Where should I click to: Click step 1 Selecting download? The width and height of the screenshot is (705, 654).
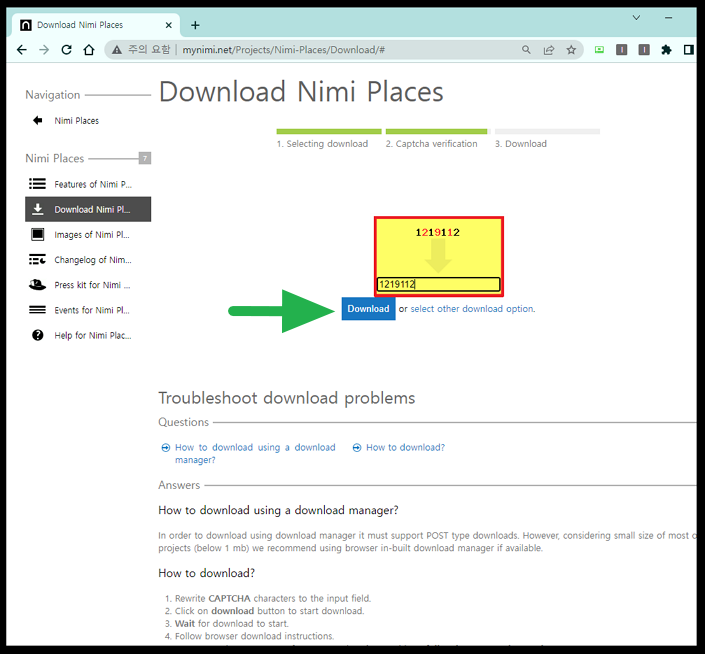click(322, 144)
